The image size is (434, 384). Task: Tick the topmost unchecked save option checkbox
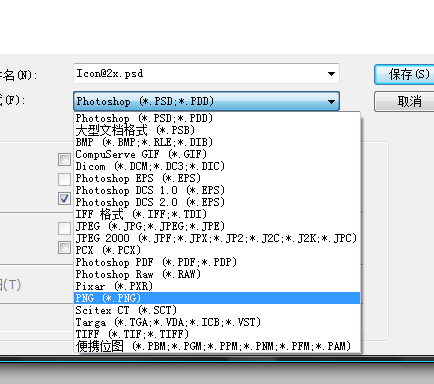click(64, 159)
